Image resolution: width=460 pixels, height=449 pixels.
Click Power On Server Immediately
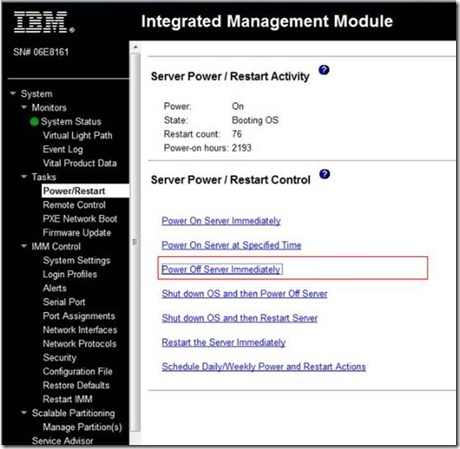[221, 221]
